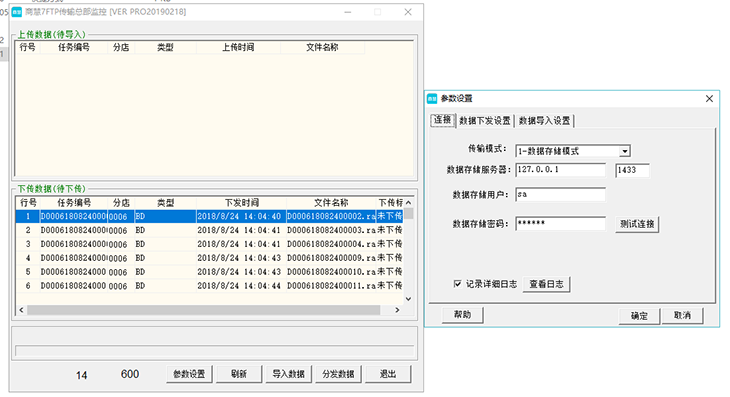
Task: Click the download list scroll-down arrow
Action: click(408, 299)
